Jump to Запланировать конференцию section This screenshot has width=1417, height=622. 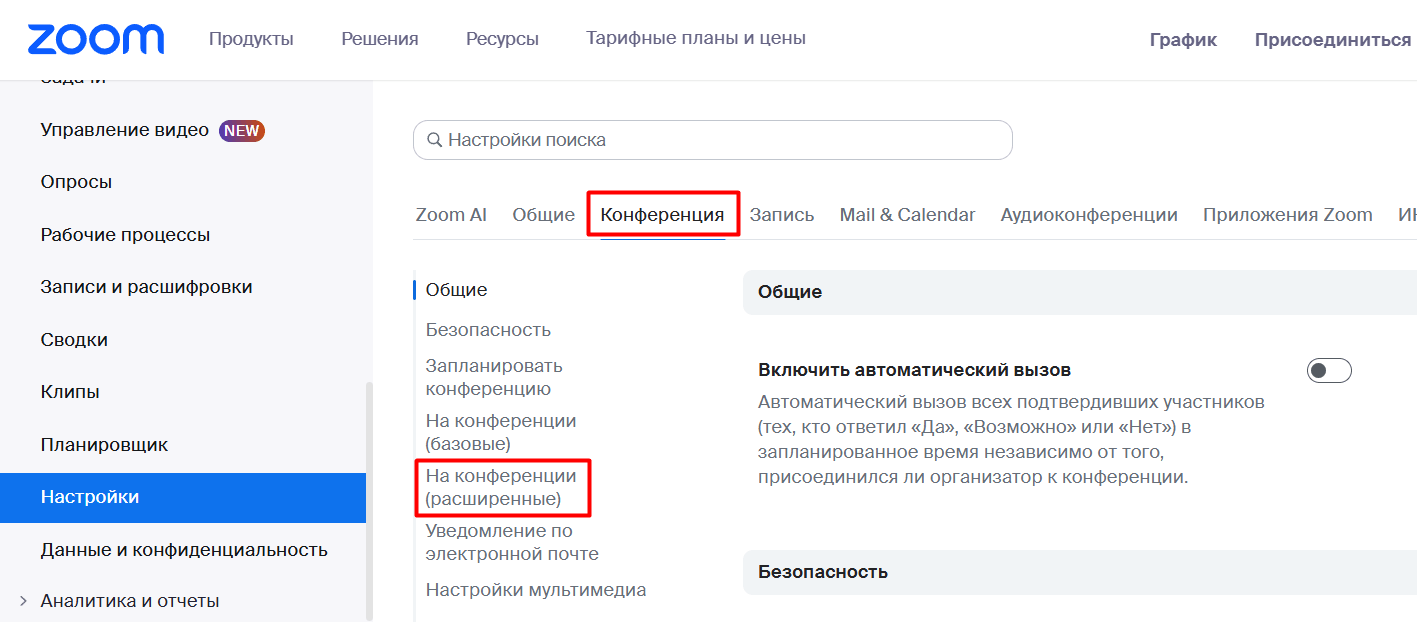(494, 377)
